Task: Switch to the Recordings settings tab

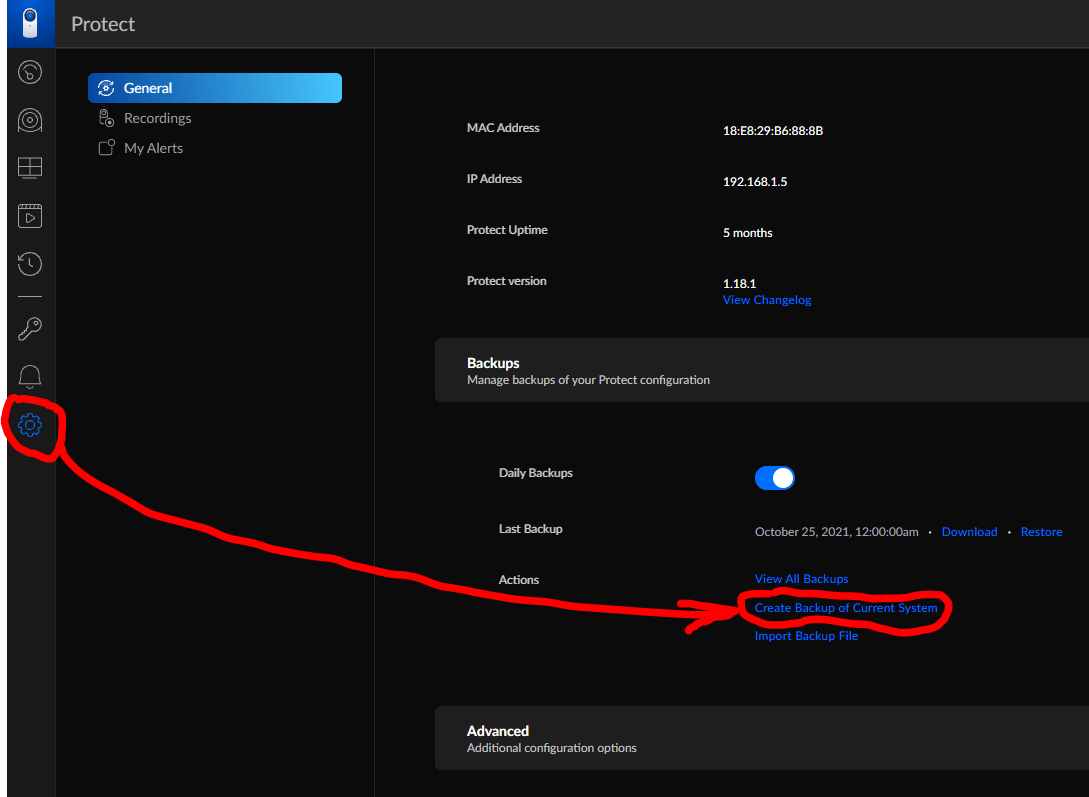Action: [x=157, y=118]
